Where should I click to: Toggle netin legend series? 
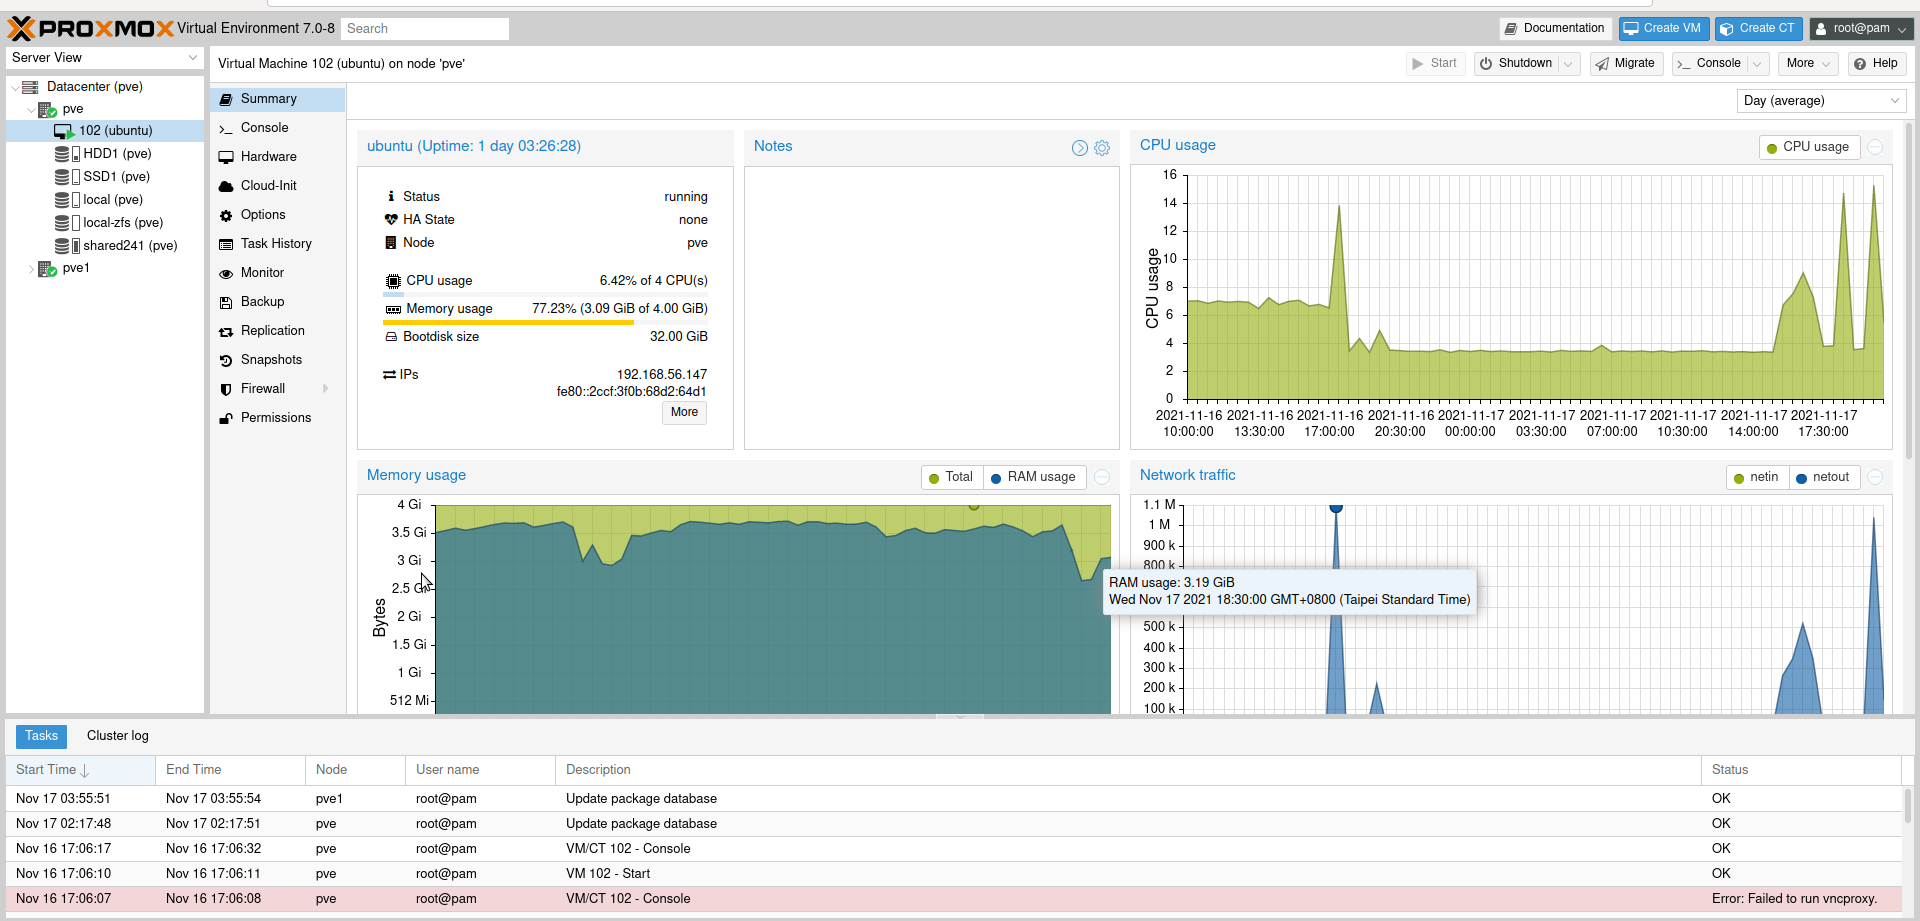pyautogui.click(x=1756, y=478)
